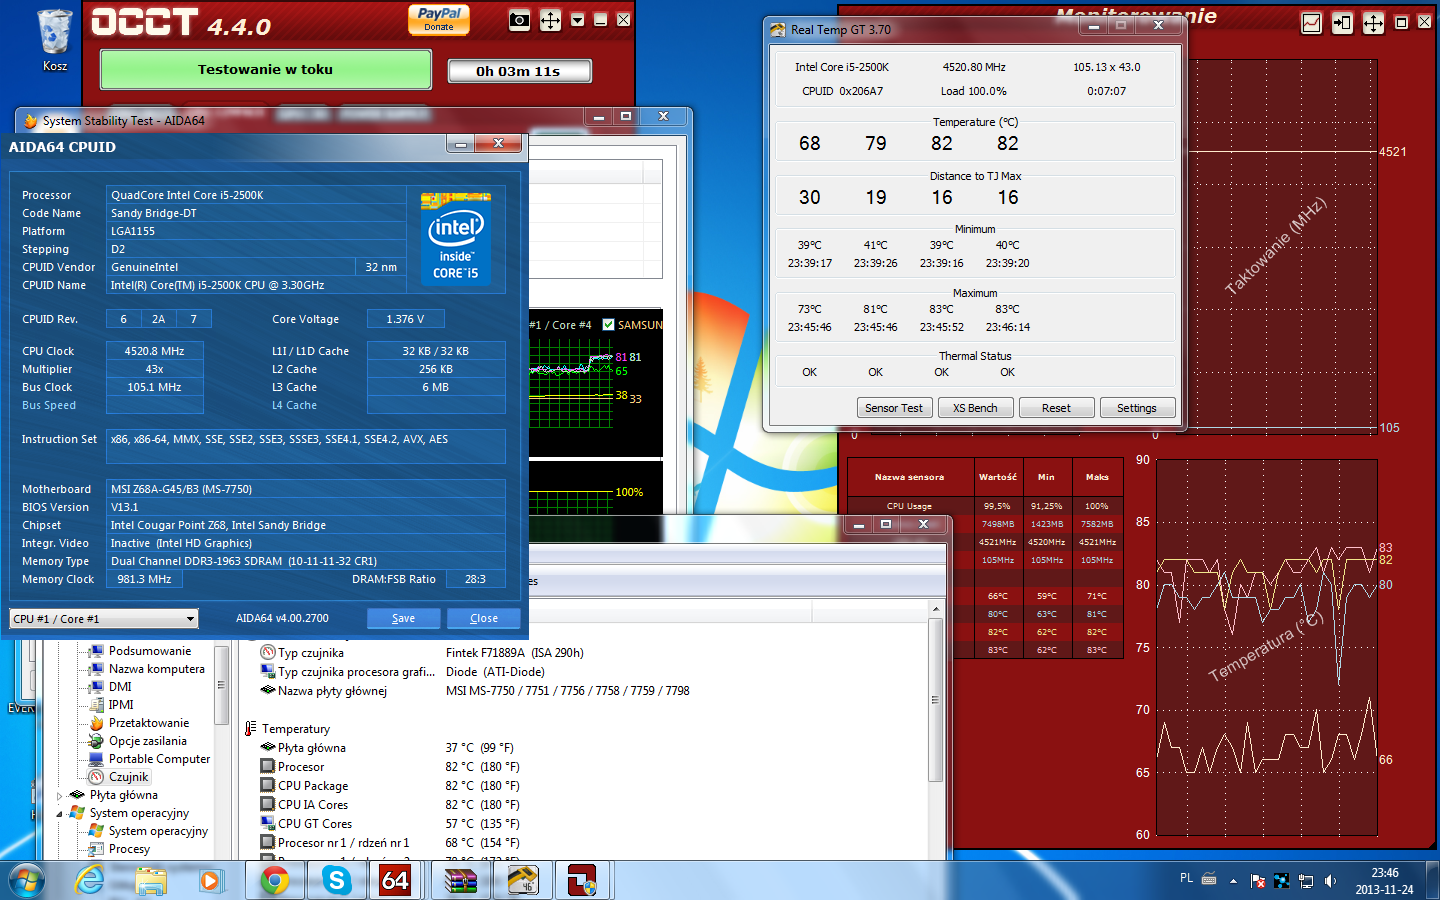Select 'Nazwa komputera' in the AIDA64 tree
The width and height of the screenshot is (1440, 900).
(157, 669)
